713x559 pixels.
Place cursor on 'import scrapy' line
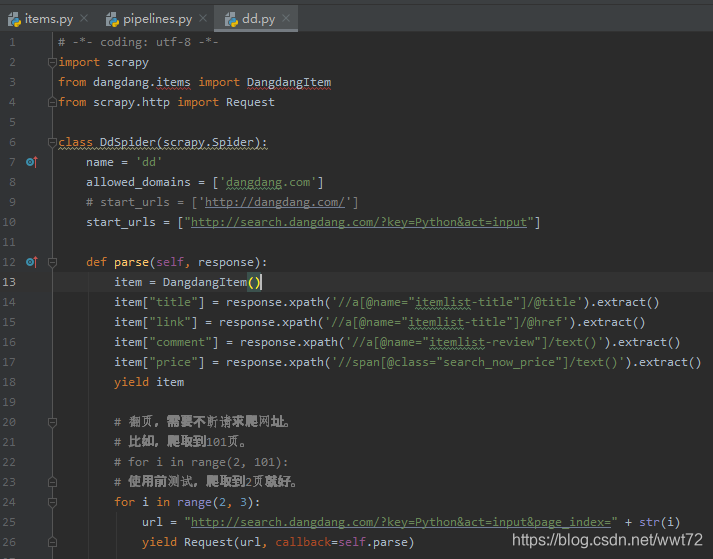click(104, 62)
